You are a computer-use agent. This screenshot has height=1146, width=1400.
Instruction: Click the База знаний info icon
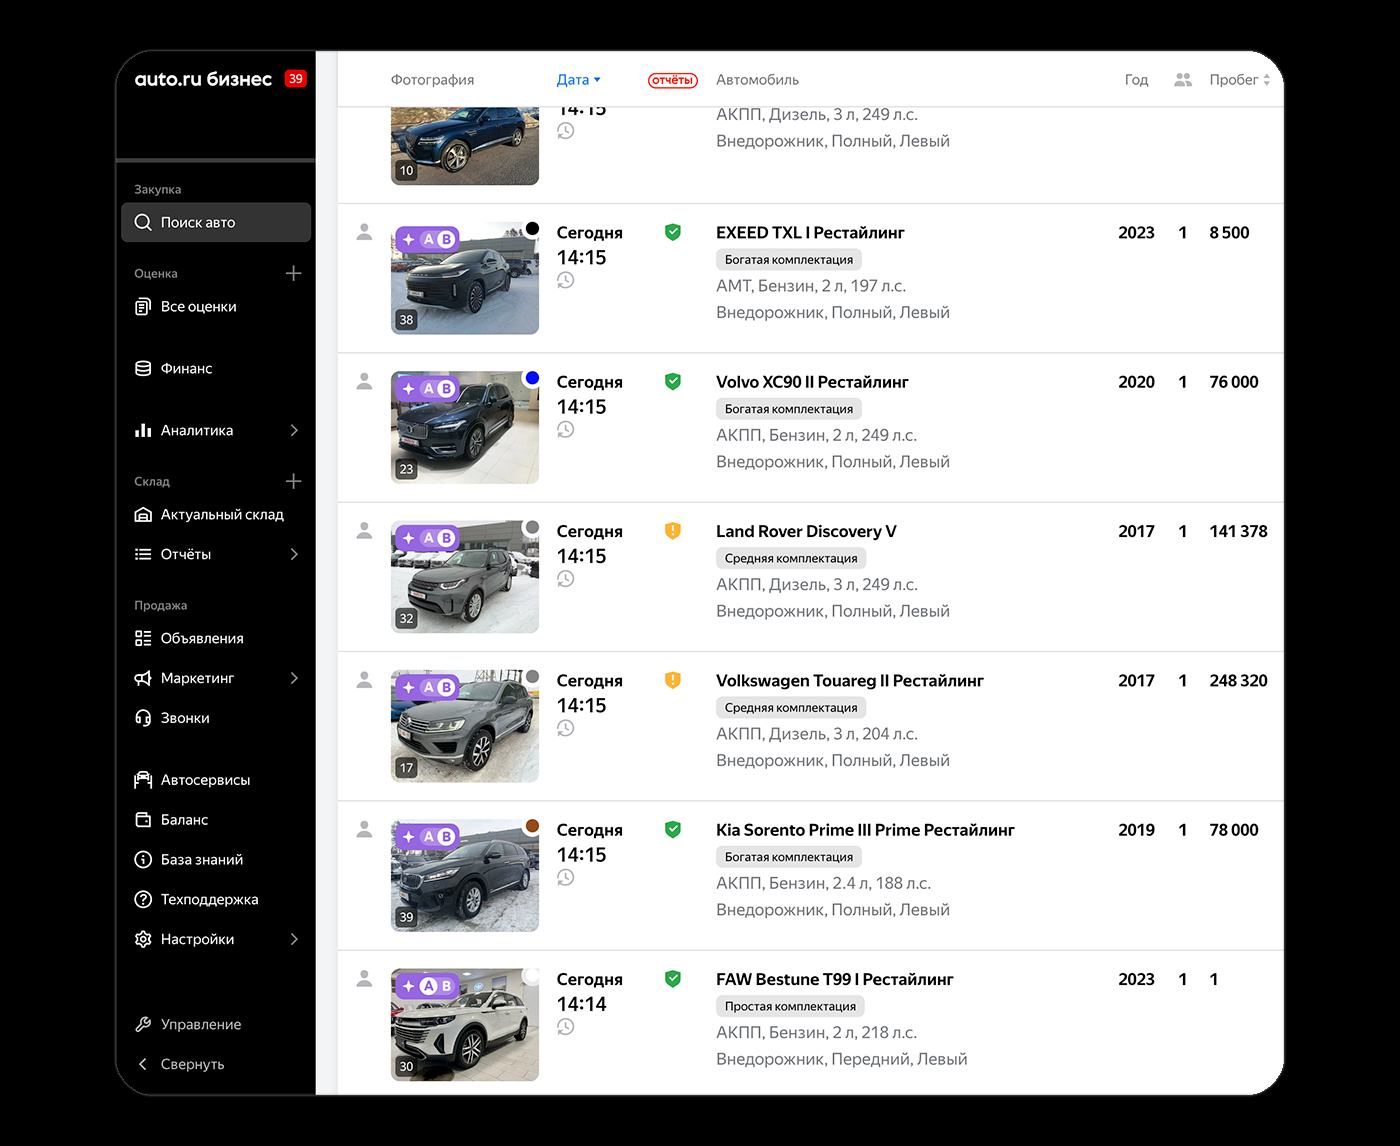tap(143, 861)
